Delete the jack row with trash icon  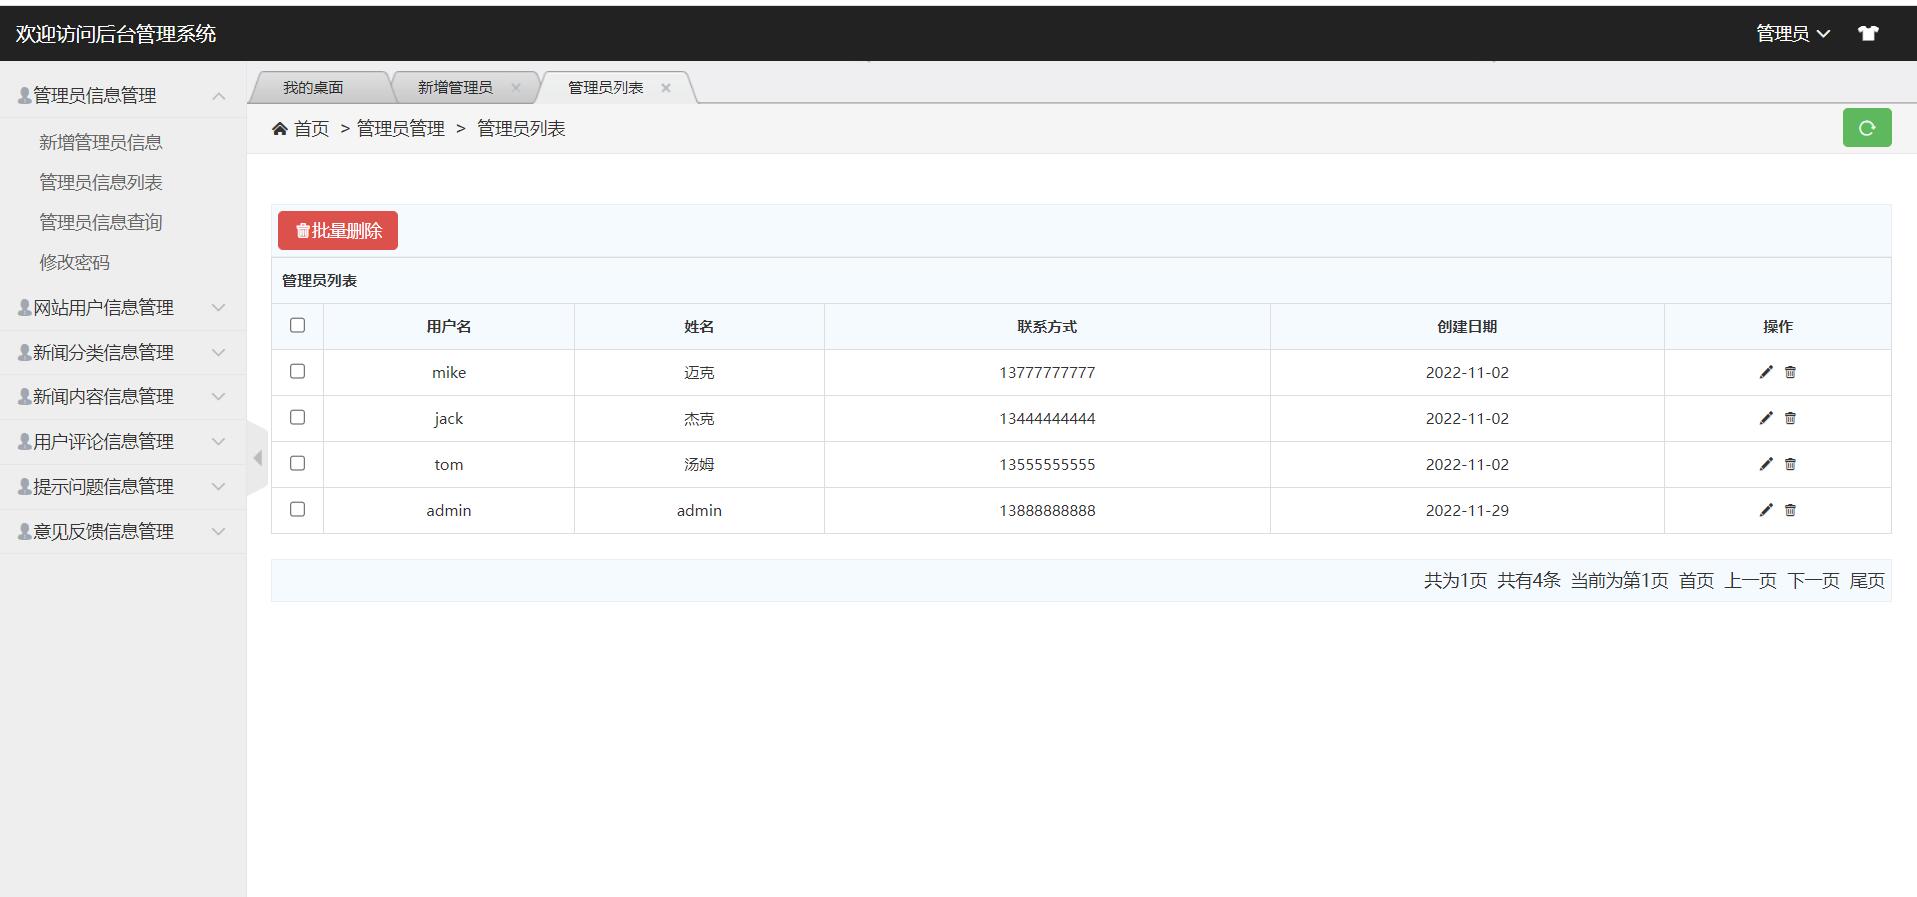coord(1790,418)
